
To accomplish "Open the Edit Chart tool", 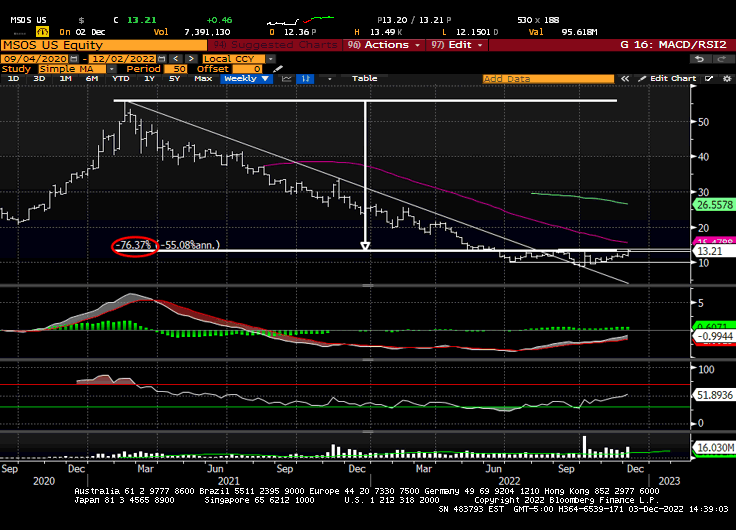I will click(x=667, y=78).
